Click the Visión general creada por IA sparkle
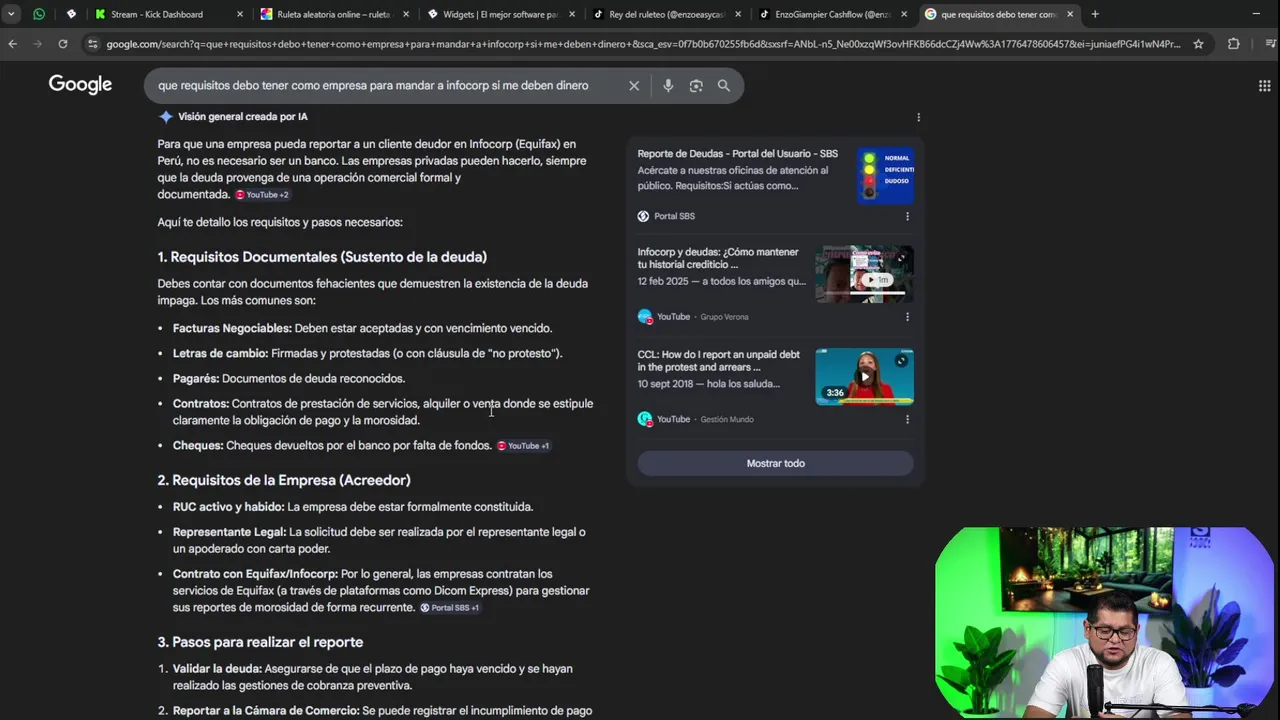The height and width of the screenshot is (720, 1280). (166, 117)
